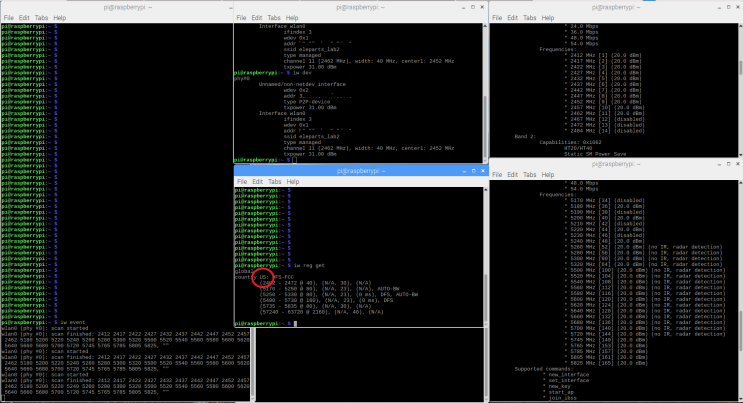Click the 'Band 2:' heading line

tap(525, 137)
